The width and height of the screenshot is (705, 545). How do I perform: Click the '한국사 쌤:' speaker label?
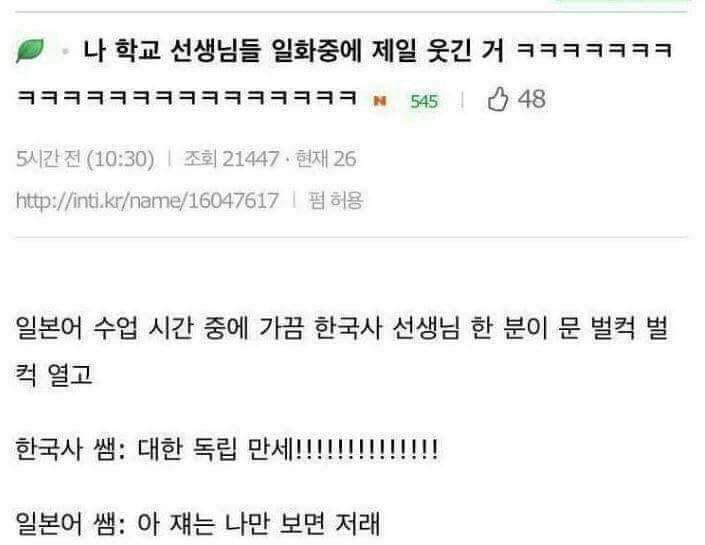(x=71, y=449)
